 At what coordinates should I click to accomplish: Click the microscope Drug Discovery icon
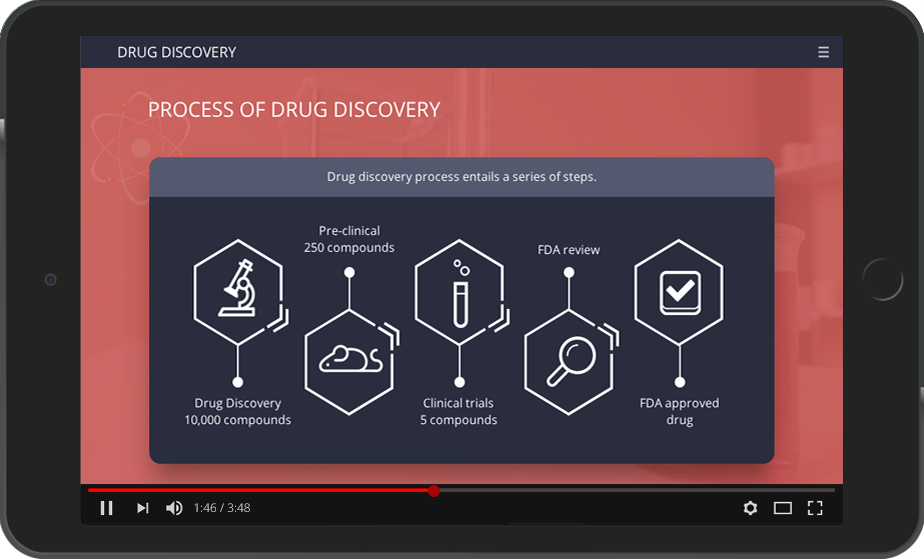237,290
